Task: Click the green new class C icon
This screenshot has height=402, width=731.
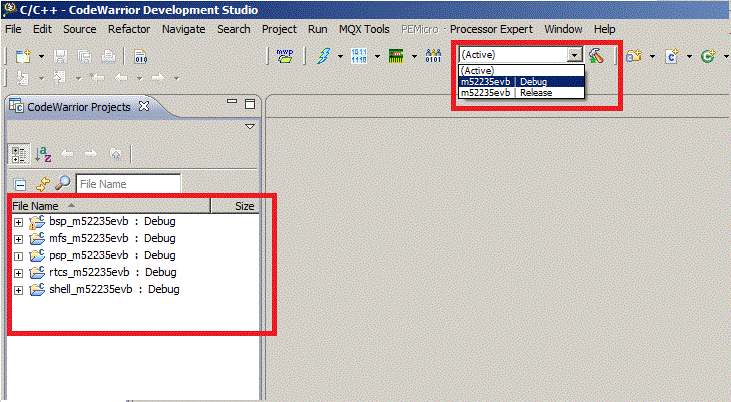Action: (x=708, y=56)
